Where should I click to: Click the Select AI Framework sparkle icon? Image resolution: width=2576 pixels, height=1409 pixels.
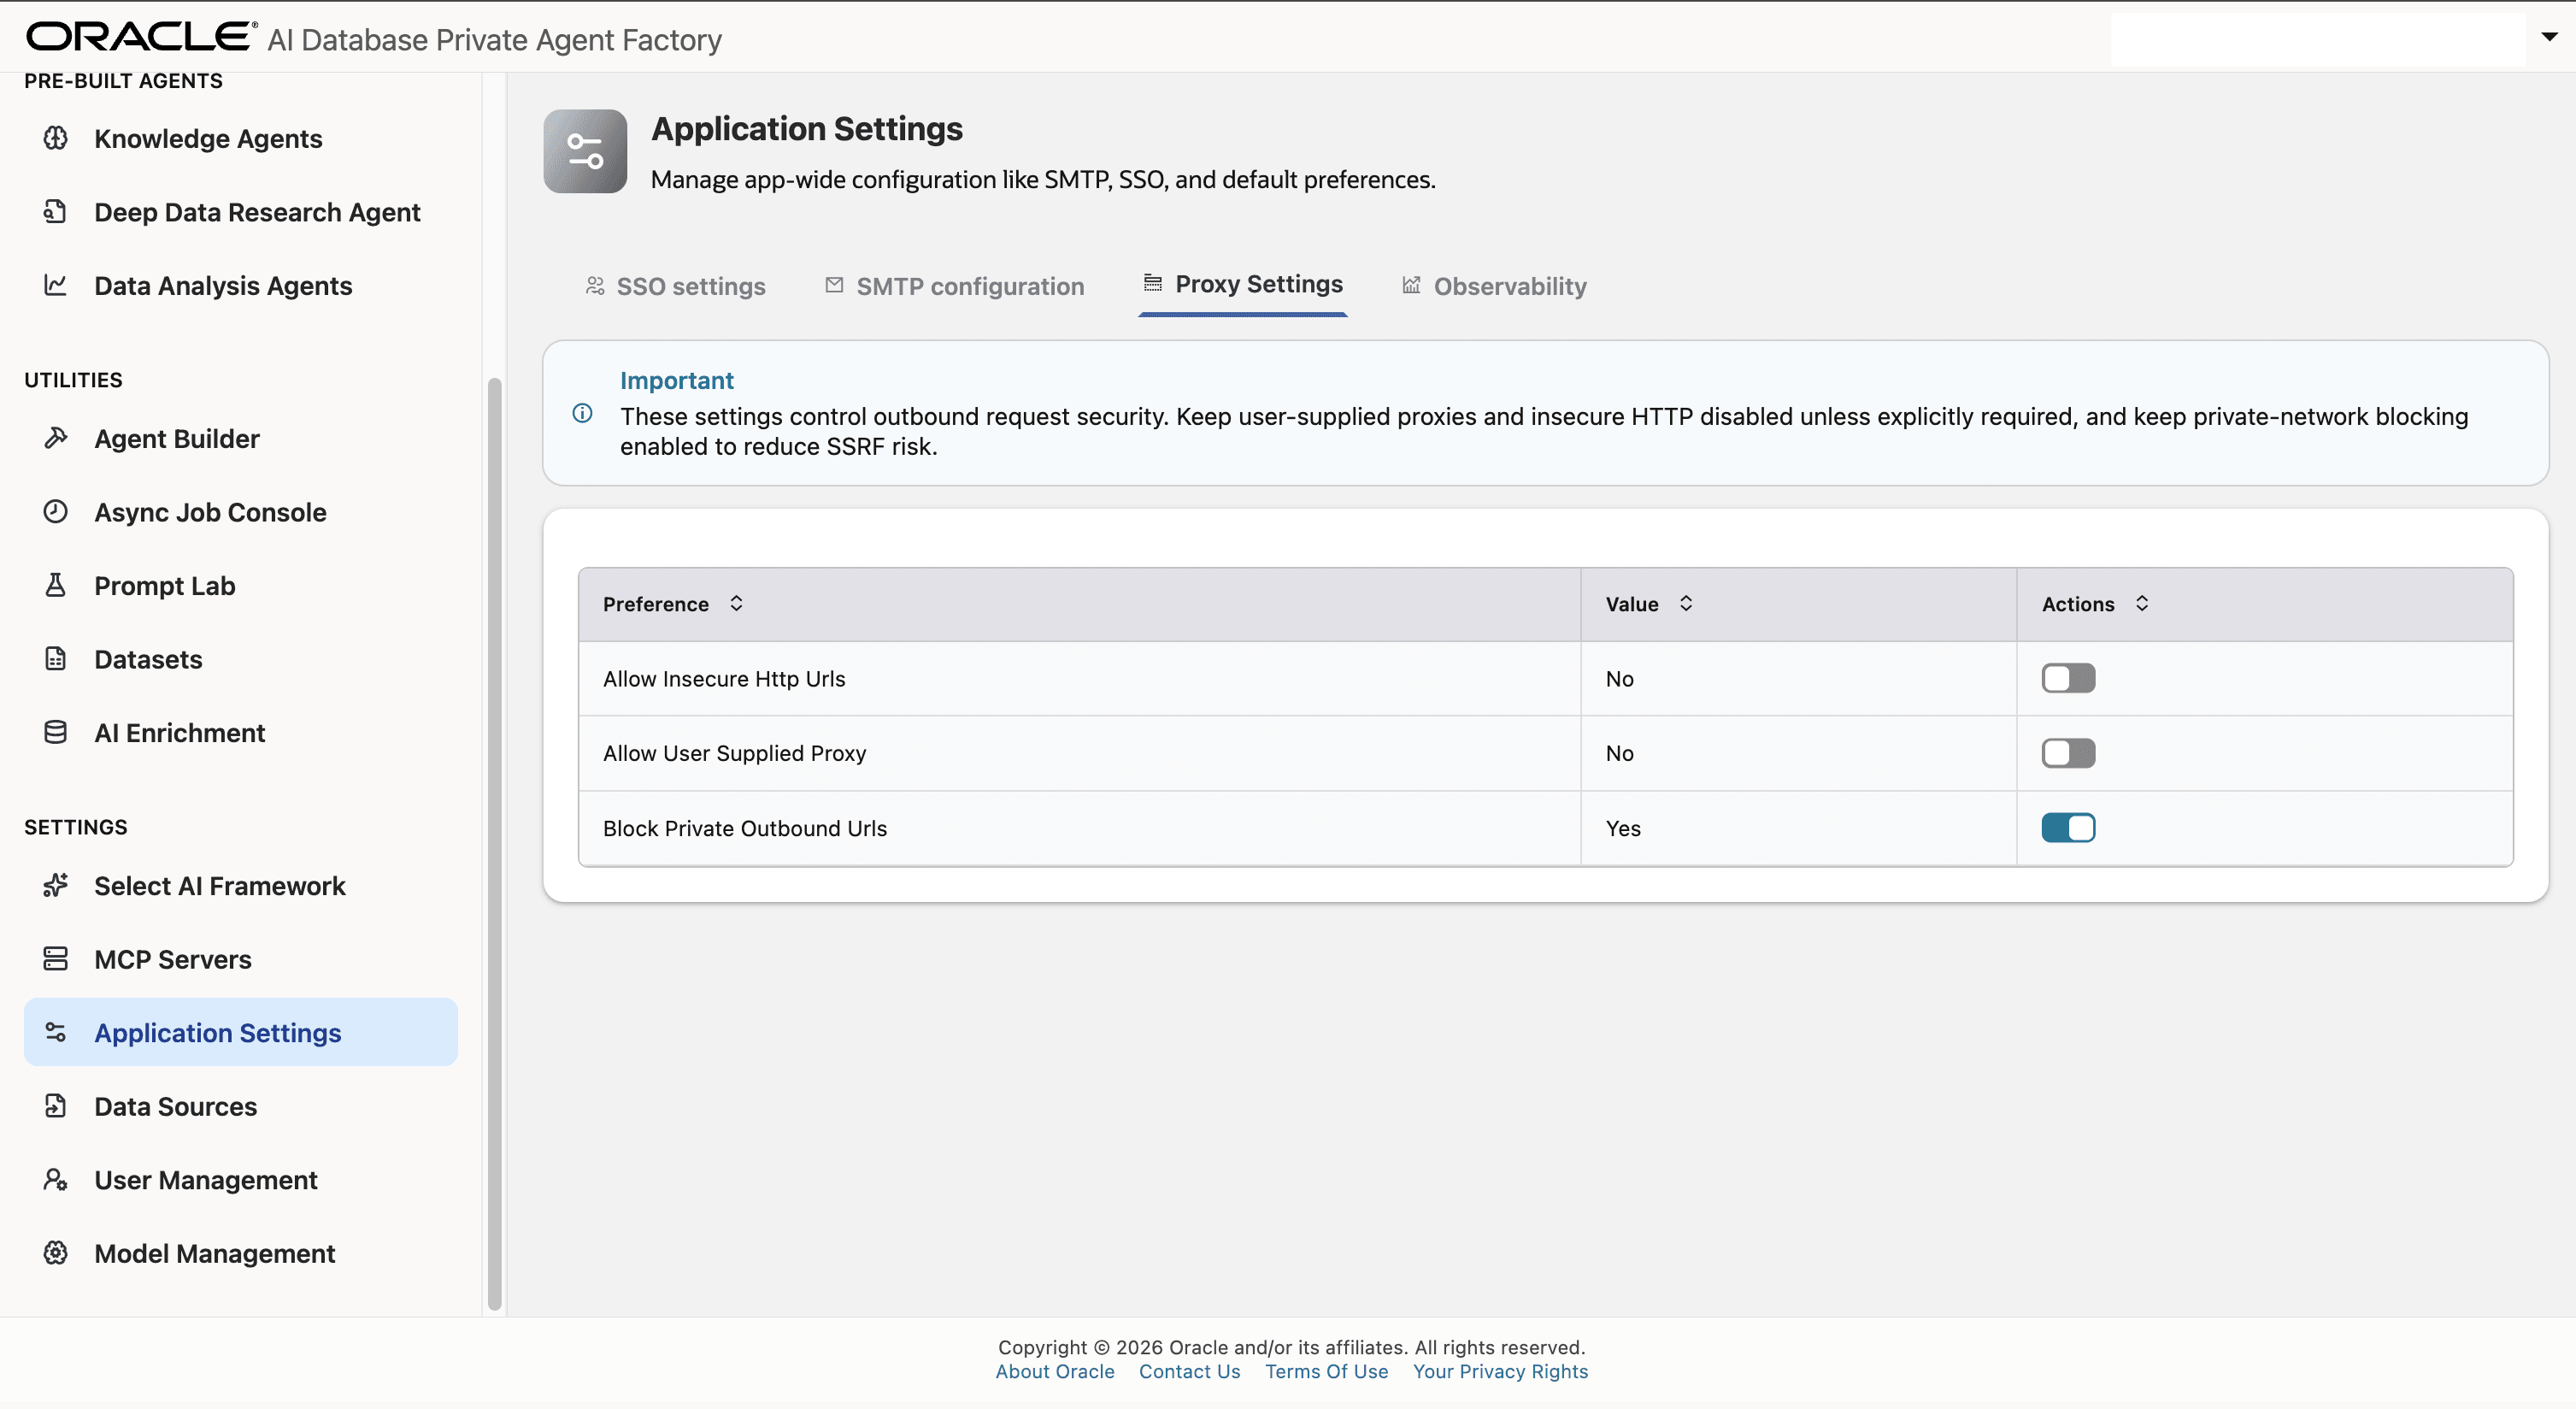[56, 885]
